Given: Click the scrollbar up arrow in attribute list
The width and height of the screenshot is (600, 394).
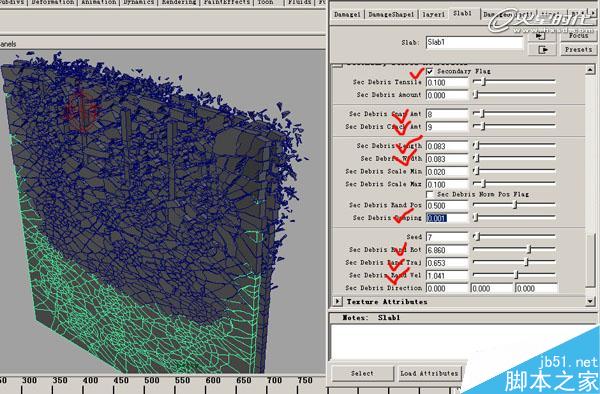Looking at the screenshot, I should coord(590,70).
